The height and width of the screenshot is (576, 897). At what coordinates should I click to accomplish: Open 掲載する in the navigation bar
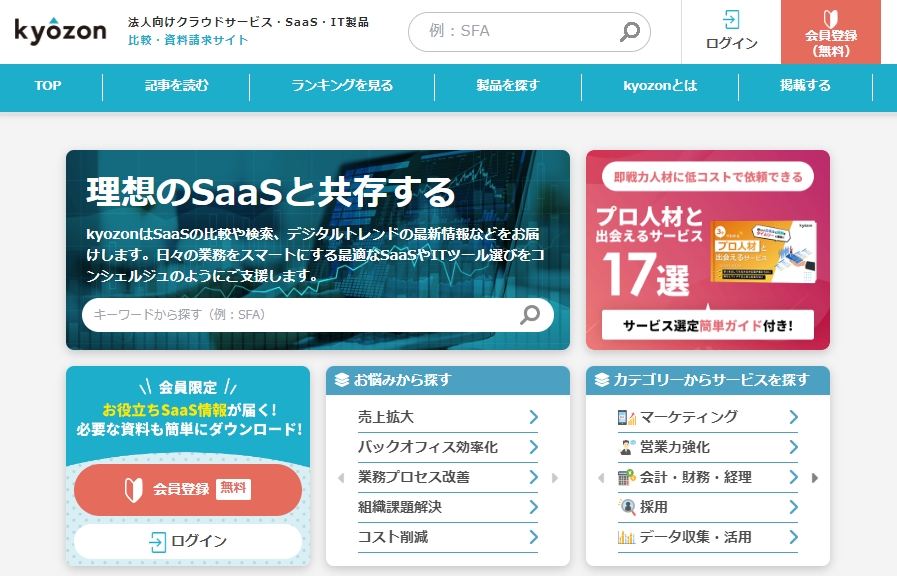[x=805, y=86]
